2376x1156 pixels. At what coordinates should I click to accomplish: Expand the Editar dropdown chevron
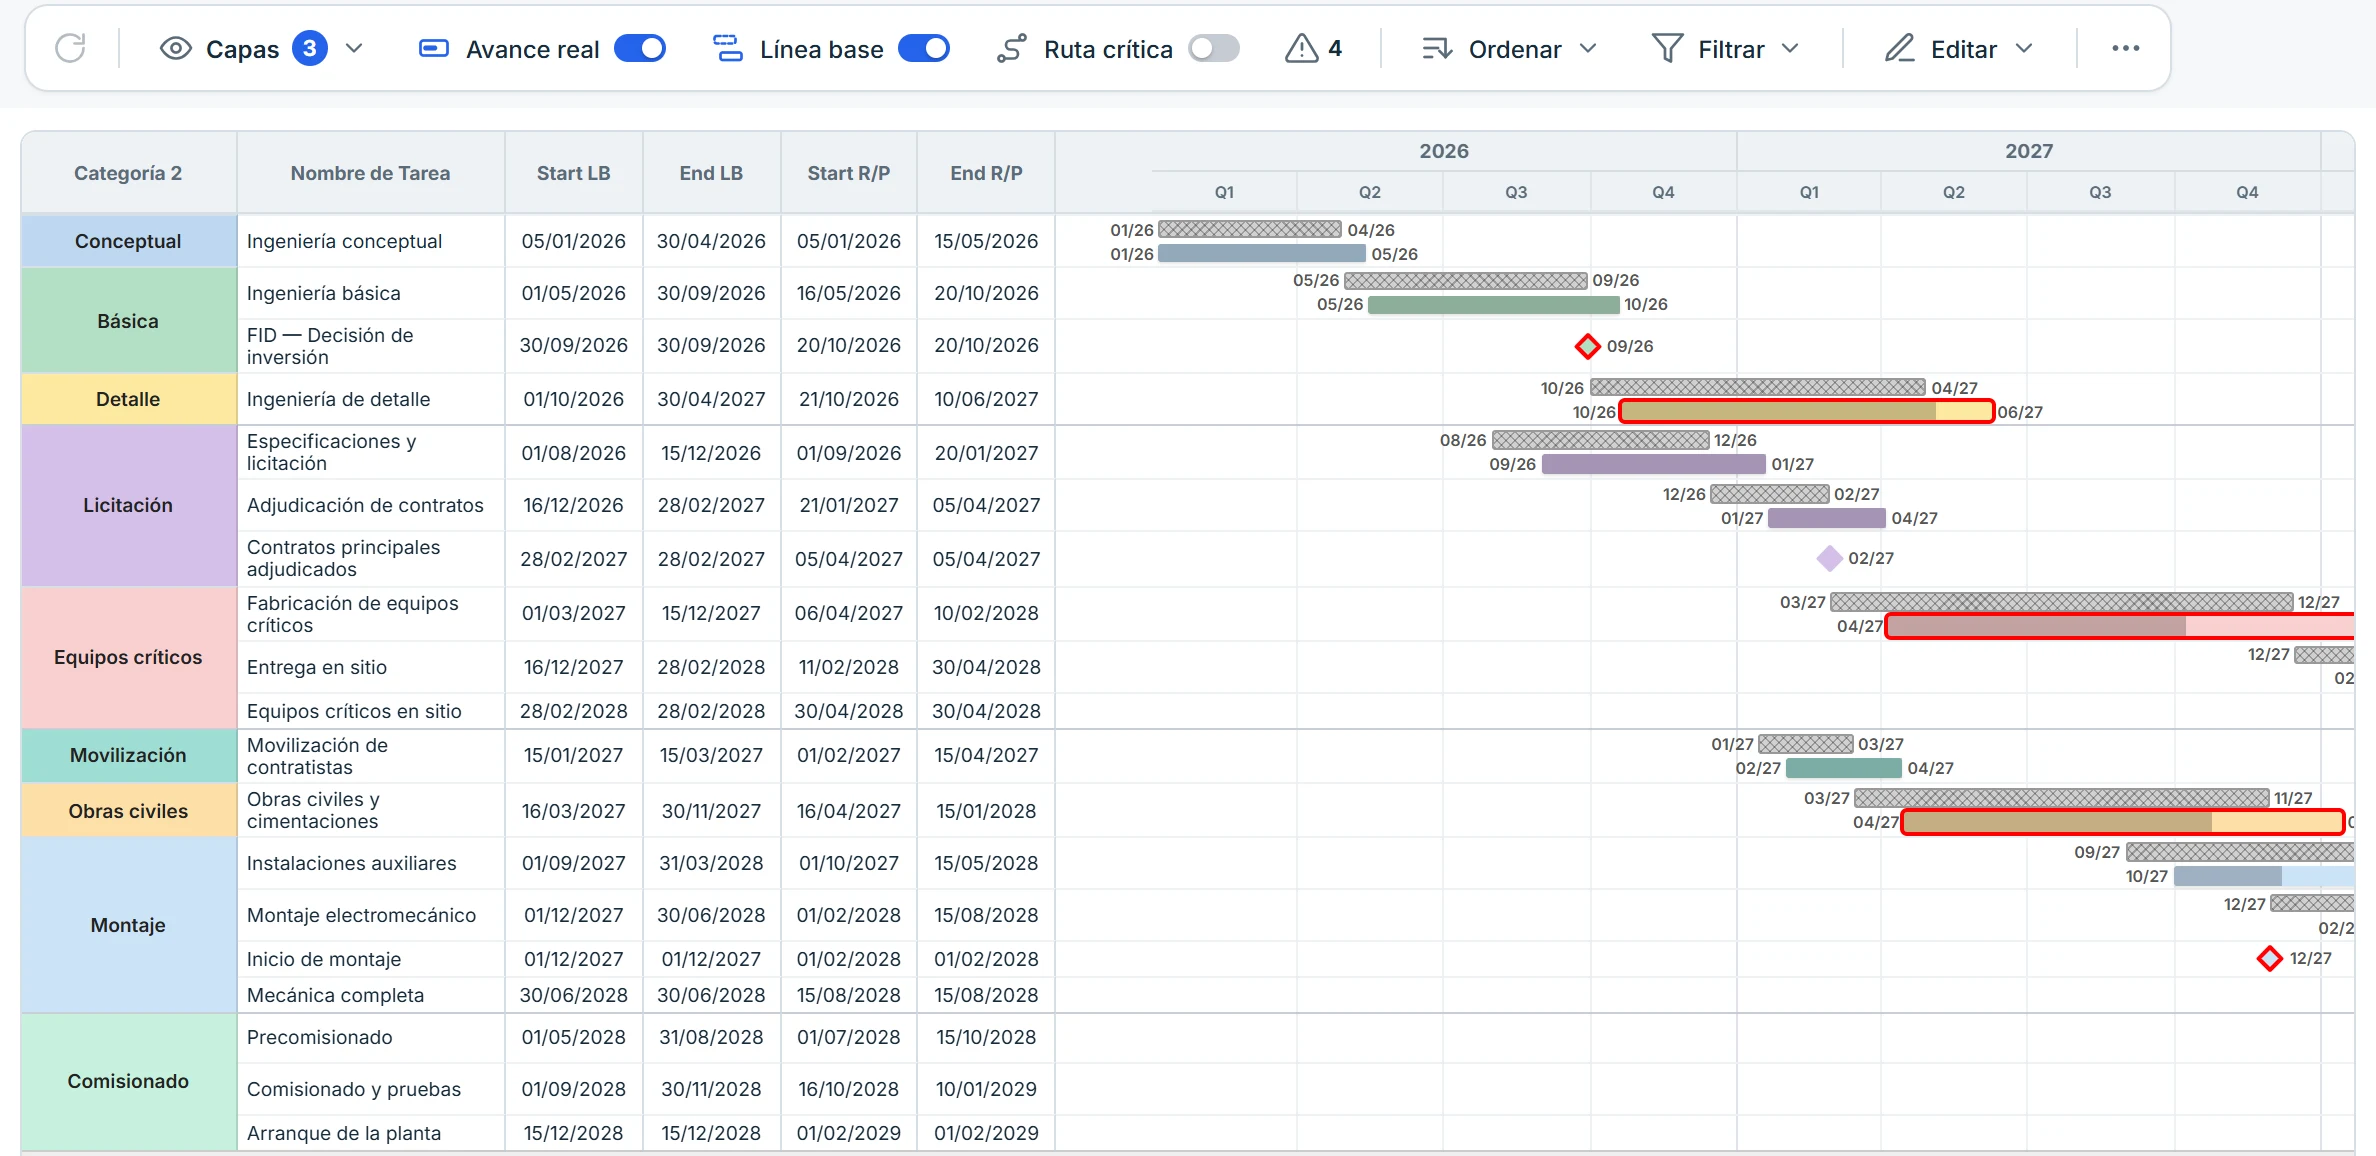point(2024,48)
